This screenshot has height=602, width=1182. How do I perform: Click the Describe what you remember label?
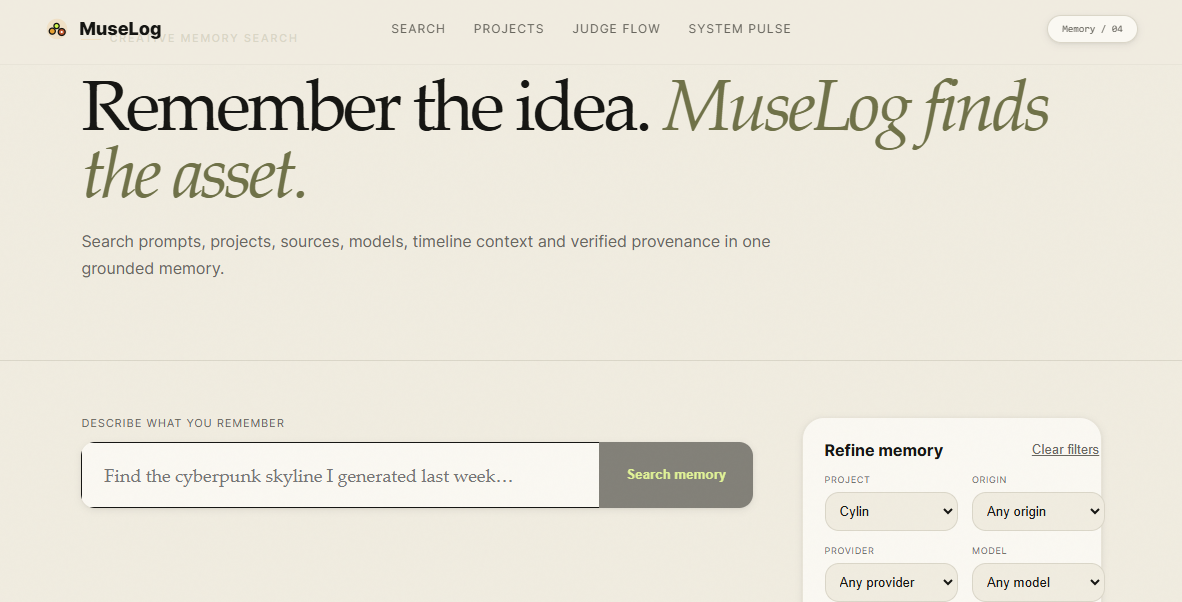coord(183,423)
